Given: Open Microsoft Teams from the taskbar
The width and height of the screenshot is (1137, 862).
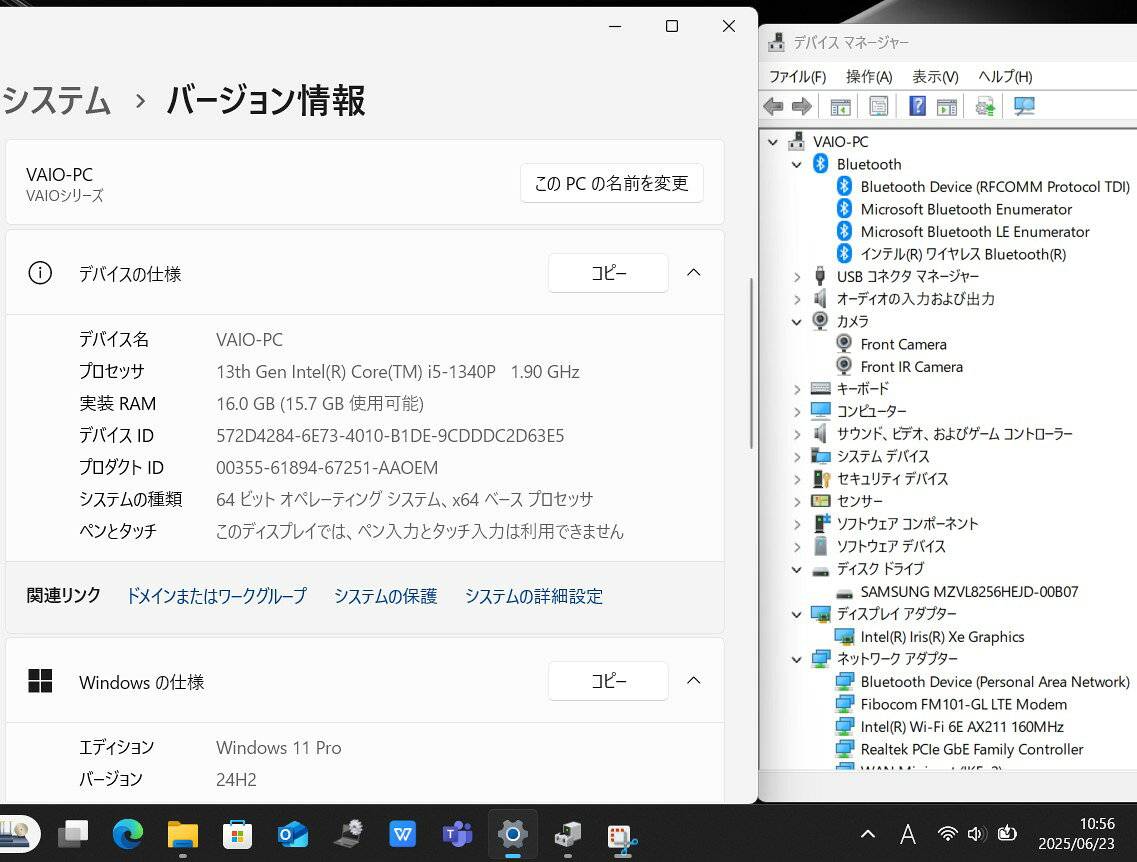Looking at the screenshot, I should coord(457,833).
